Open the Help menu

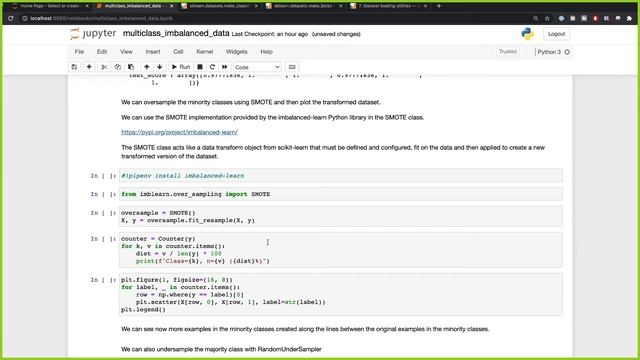[x=267, y=52]
